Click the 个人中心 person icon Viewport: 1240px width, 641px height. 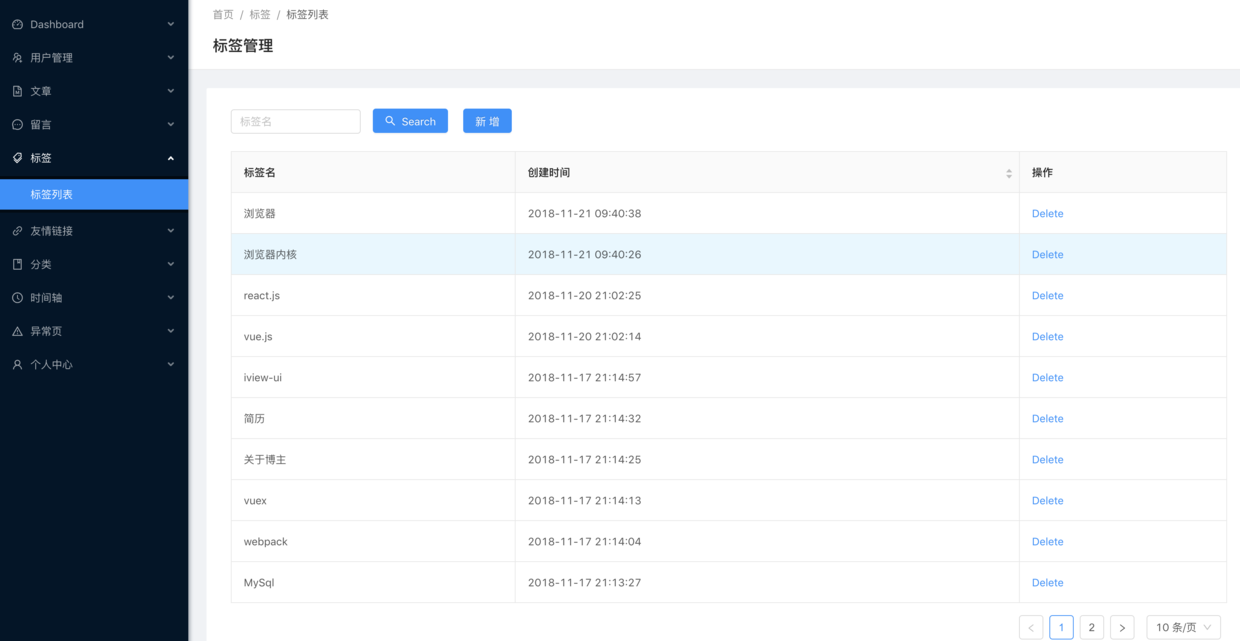tap(17, 365)
